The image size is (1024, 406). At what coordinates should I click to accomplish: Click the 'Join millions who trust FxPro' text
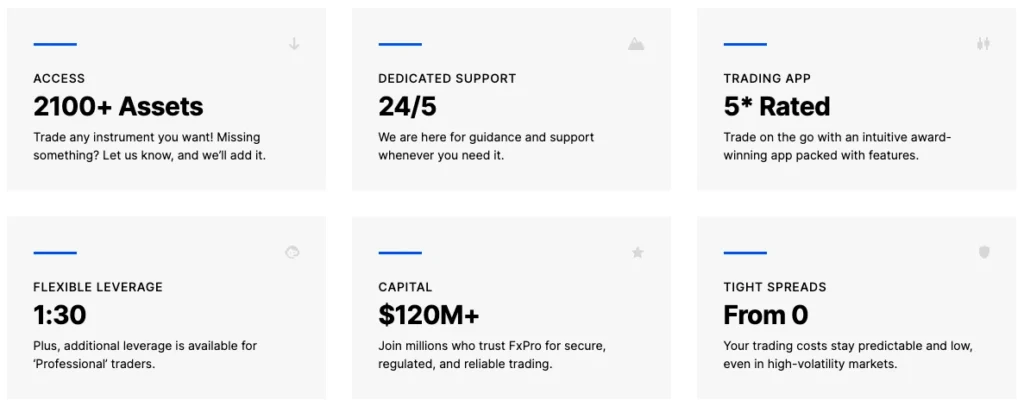[496, 354]
